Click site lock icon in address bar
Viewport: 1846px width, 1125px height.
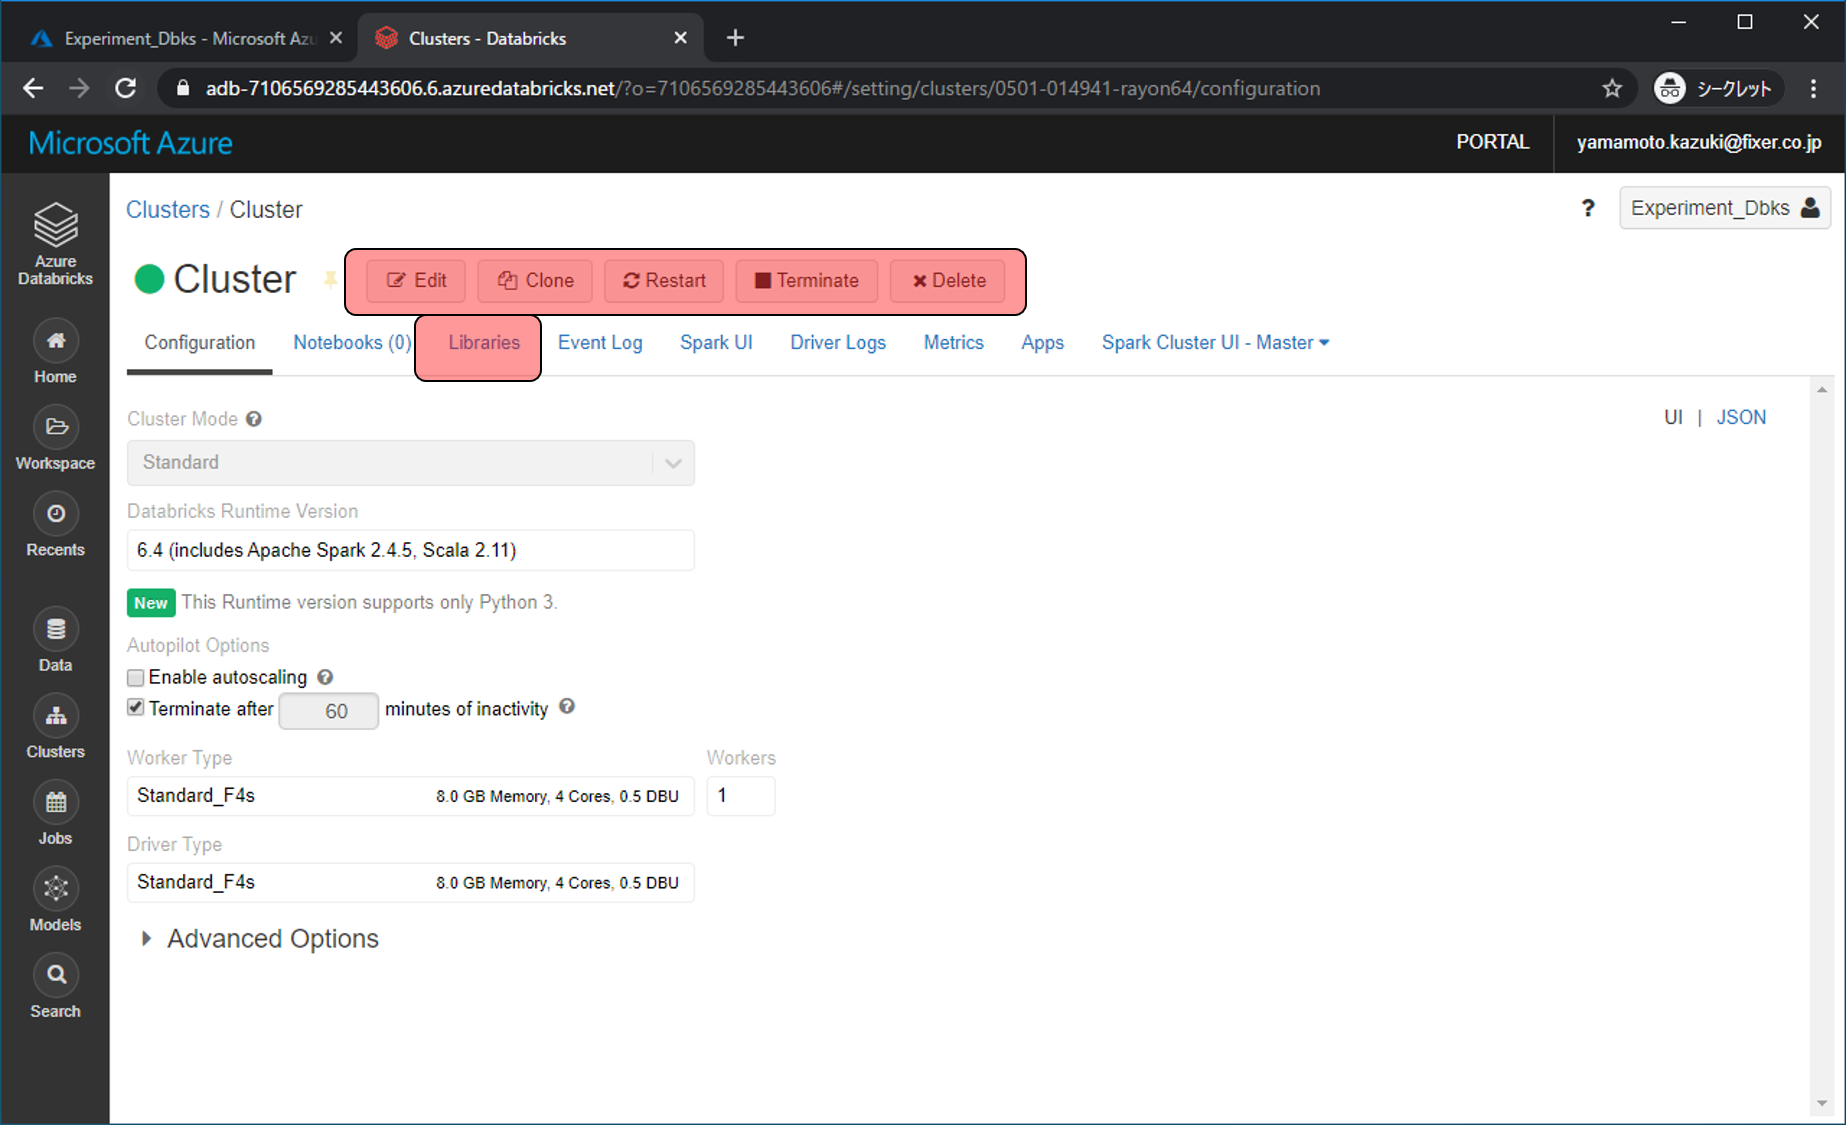pyautogui.click(x=182, y=88)
